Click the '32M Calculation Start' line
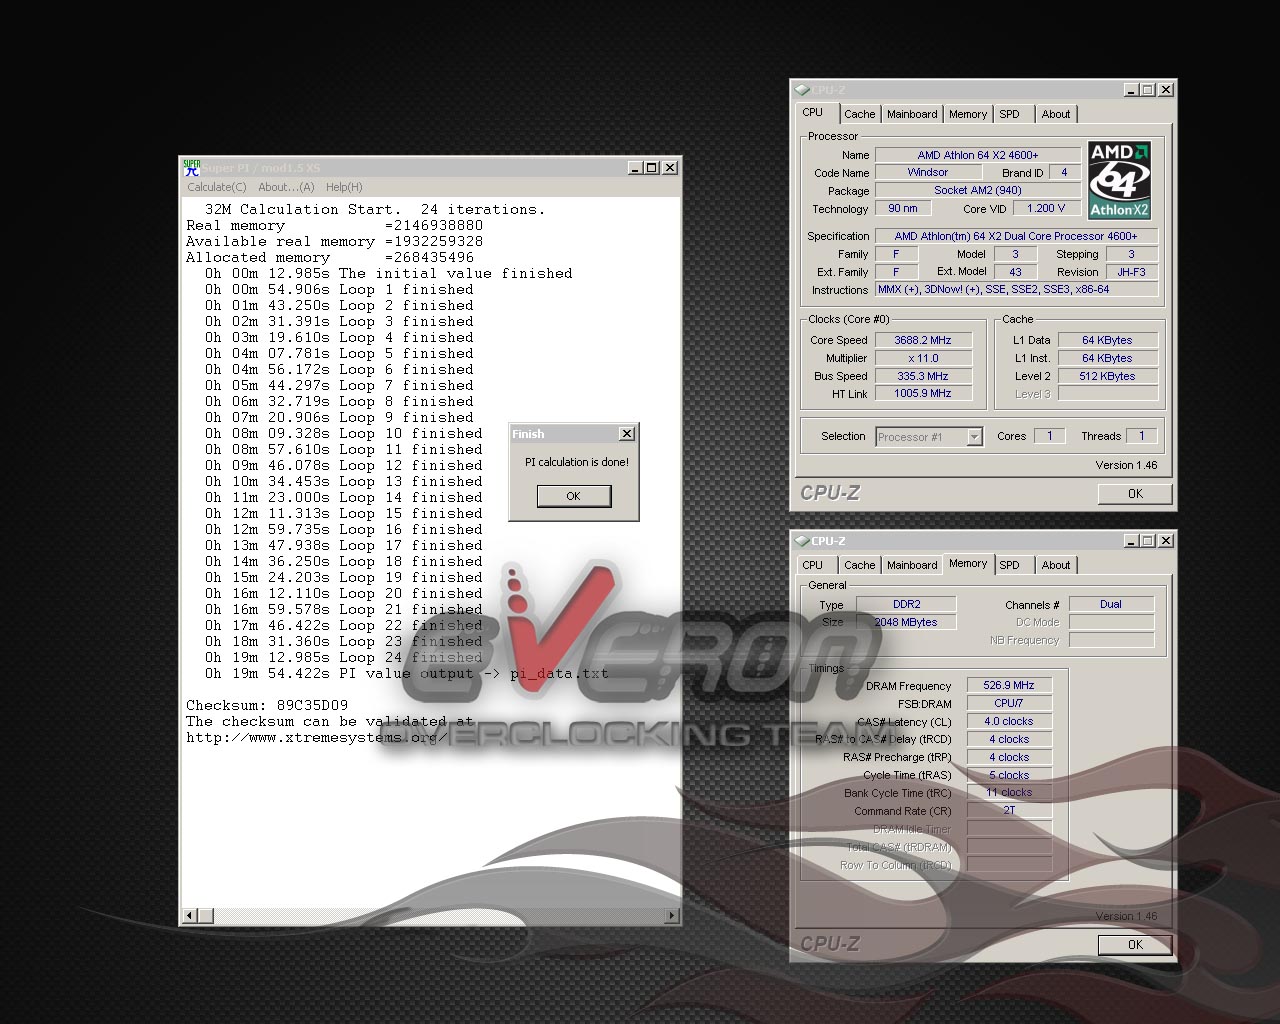Image resolution: width=1280 pixels, height=1024 pixels. coord(375,209)
